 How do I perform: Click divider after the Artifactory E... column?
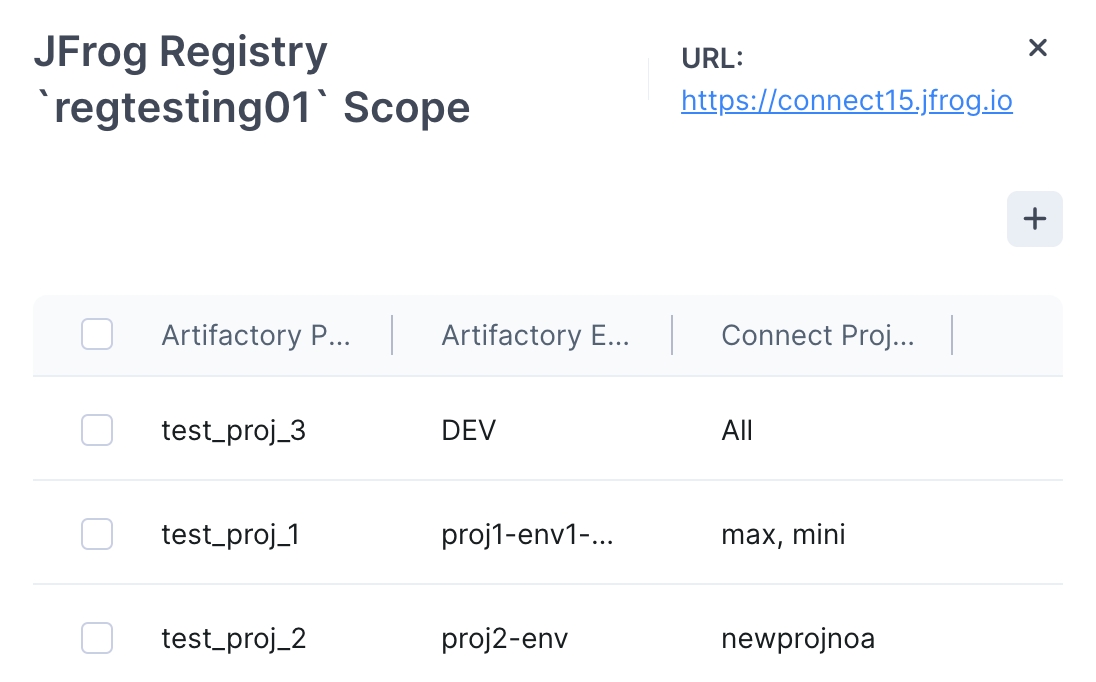[672, 335]
